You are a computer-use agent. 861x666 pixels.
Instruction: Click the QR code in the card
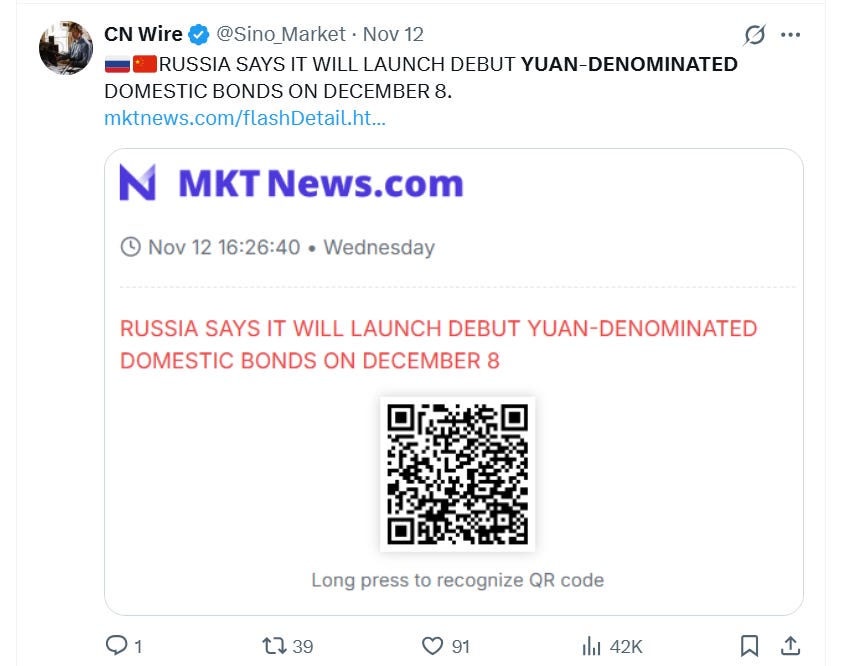[457, 474]
